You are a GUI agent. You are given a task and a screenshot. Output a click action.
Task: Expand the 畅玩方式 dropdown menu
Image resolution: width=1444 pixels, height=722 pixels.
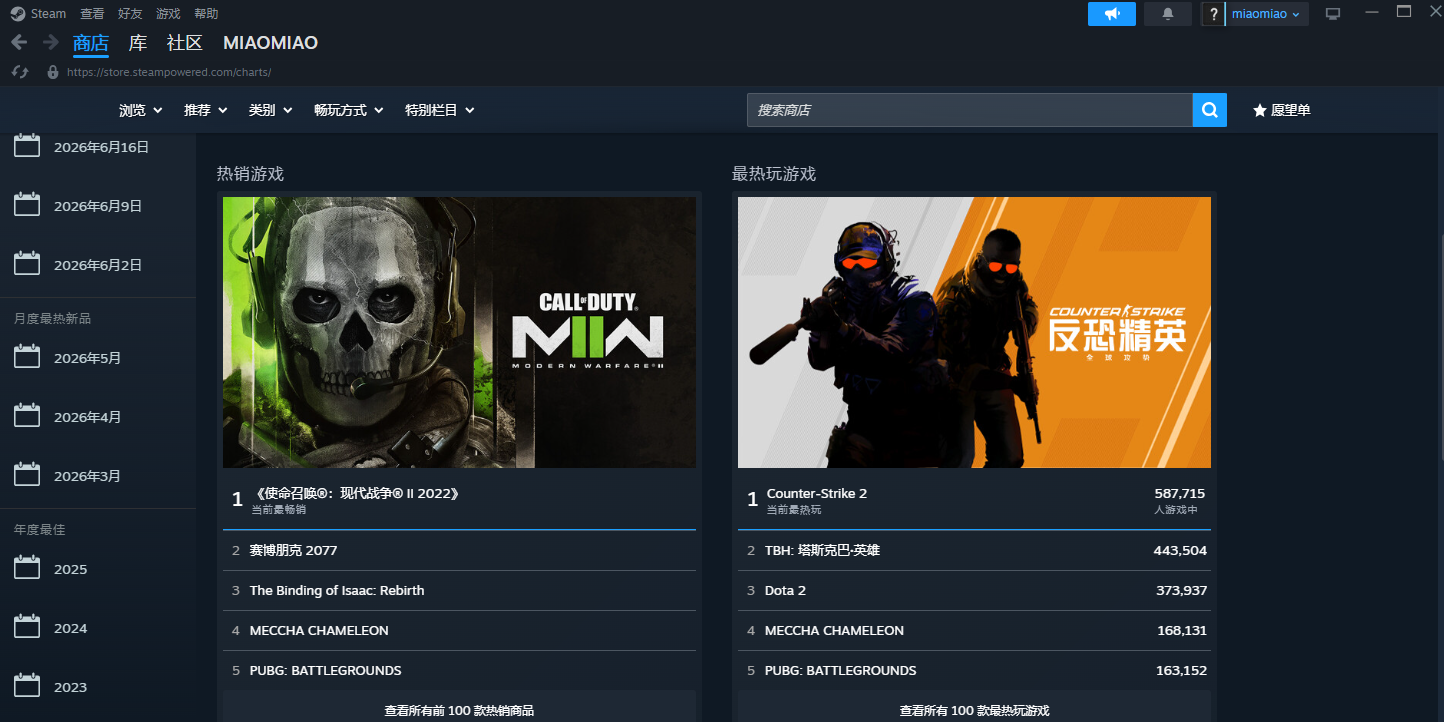348,110
